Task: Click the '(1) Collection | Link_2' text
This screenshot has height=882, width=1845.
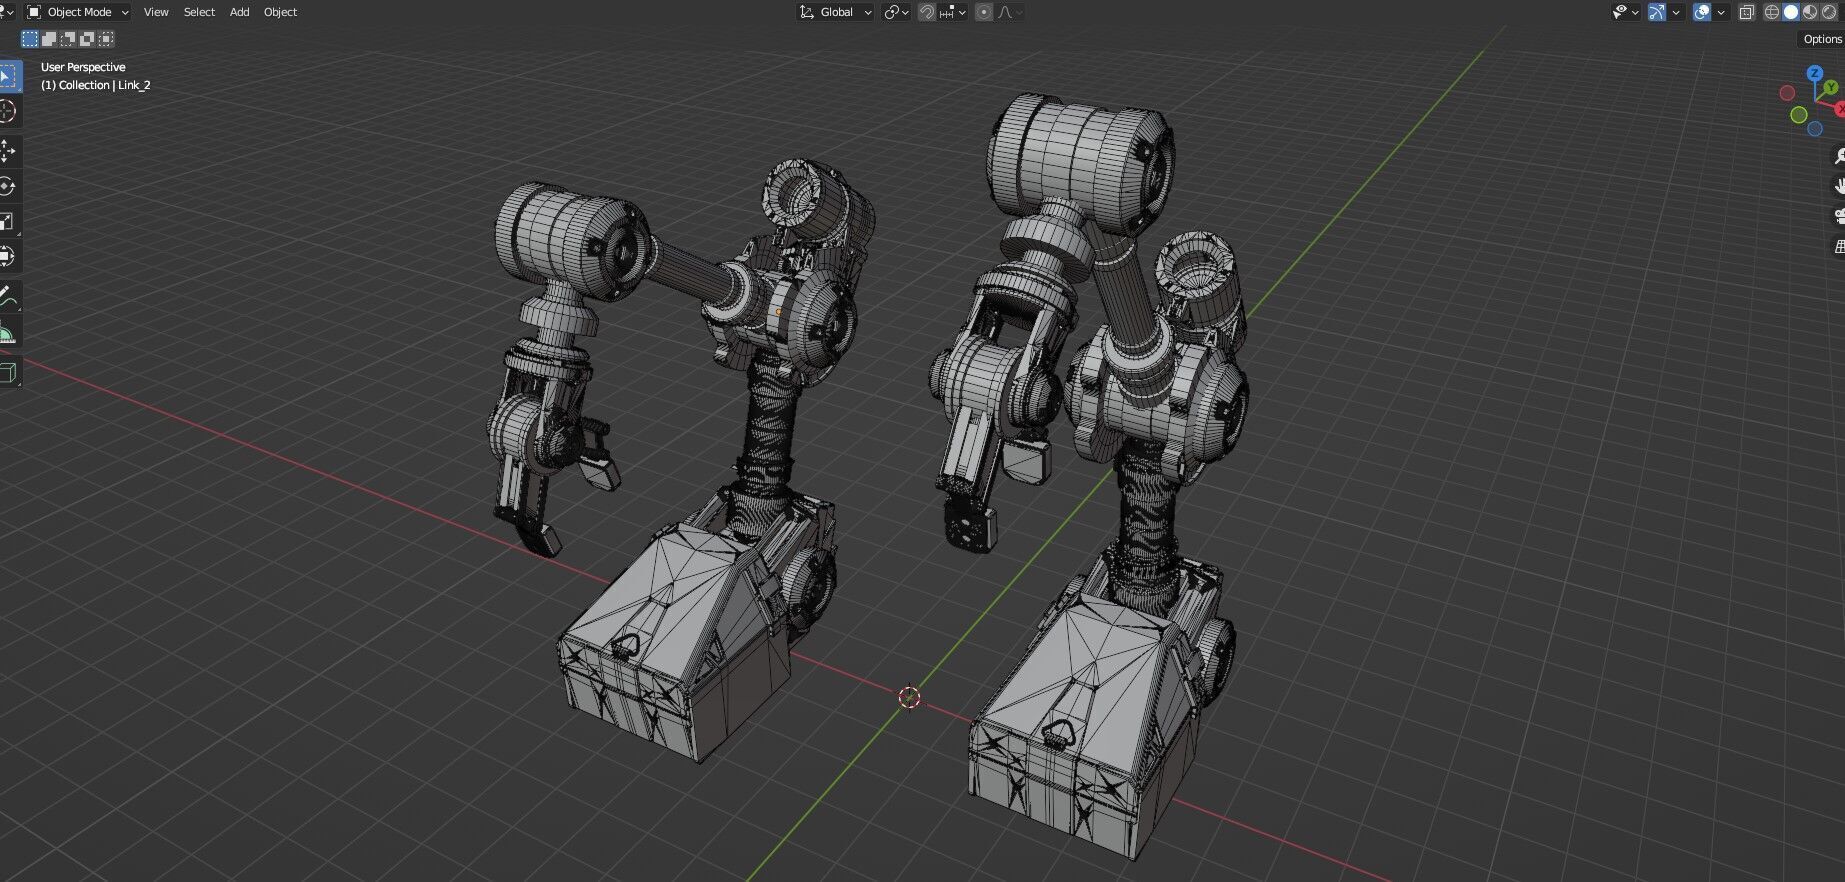Action: 95,85
